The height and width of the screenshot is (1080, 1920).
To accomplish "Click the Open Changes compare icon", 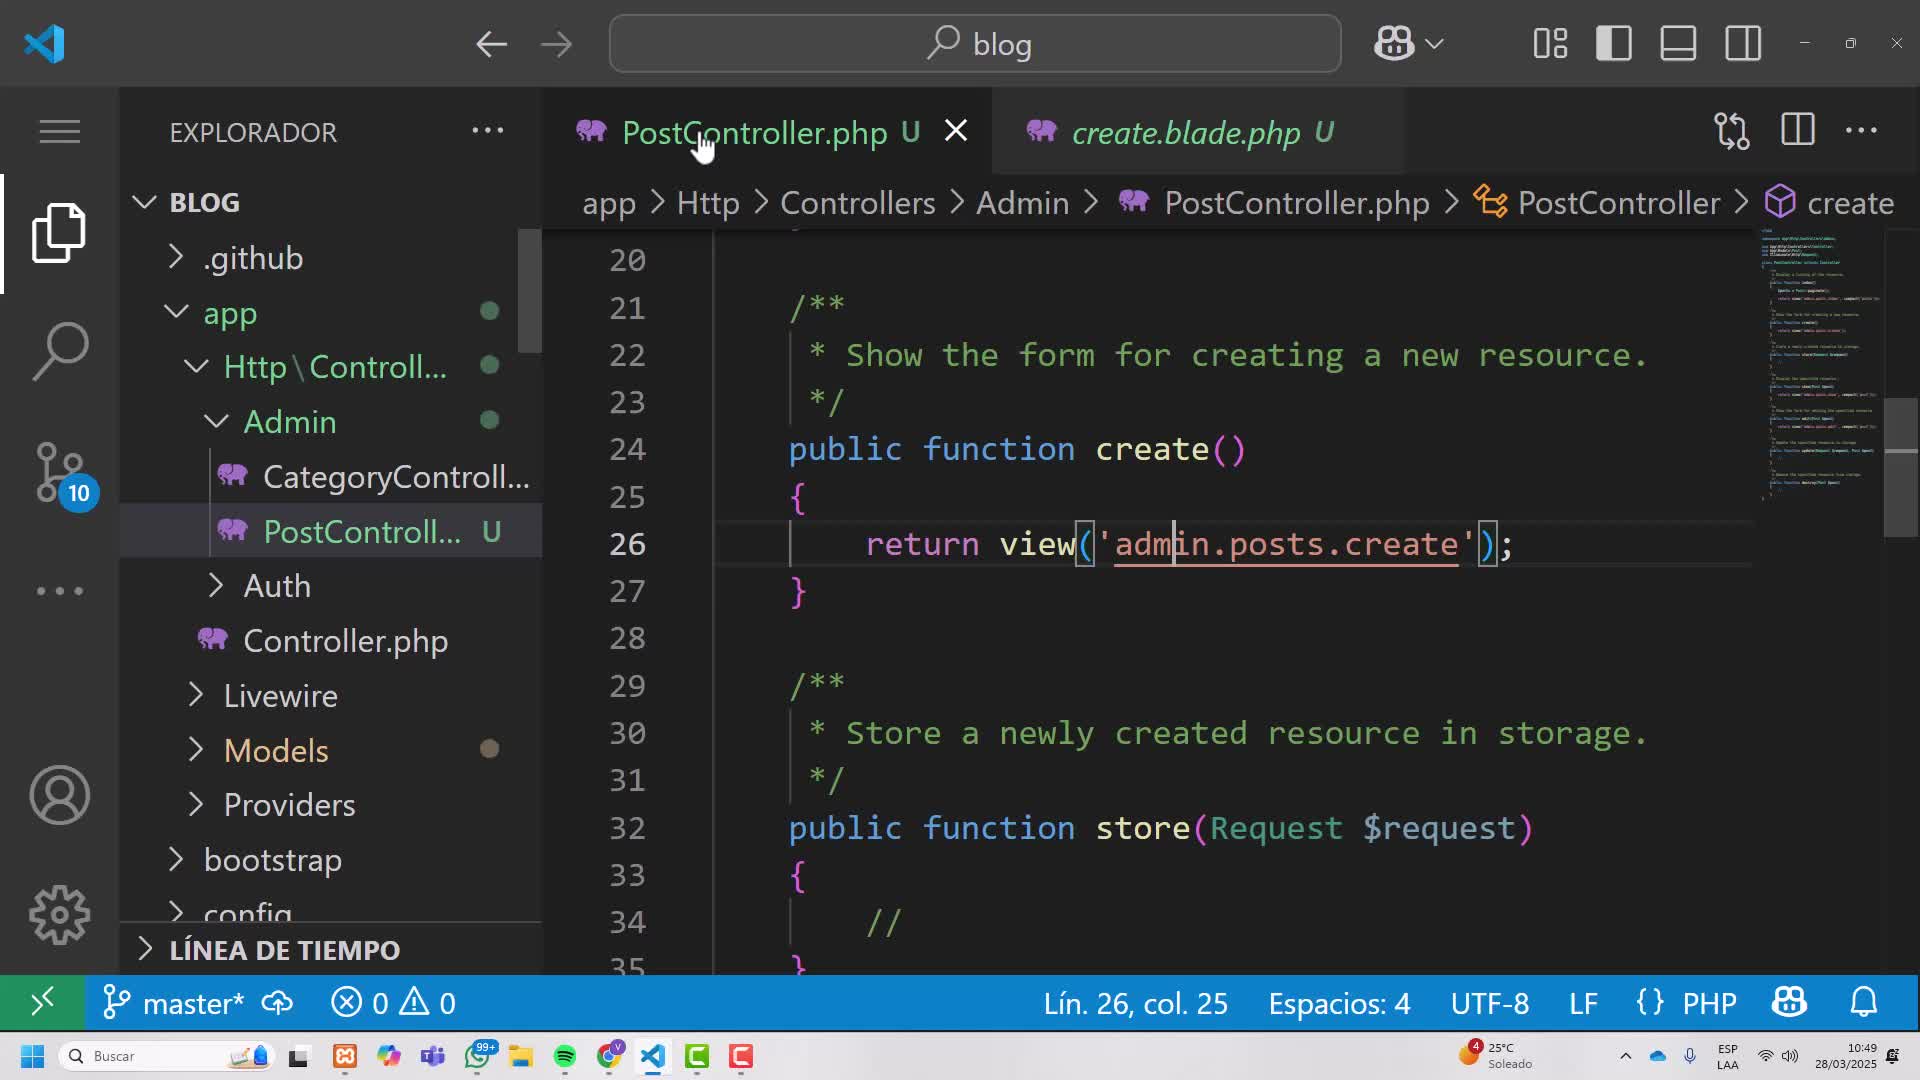I will coord(1731,131).
